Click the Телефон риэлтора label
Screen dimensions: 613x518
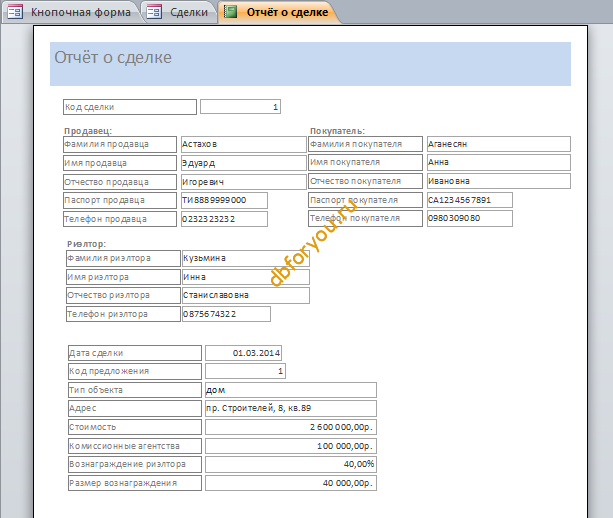(123, 314)
